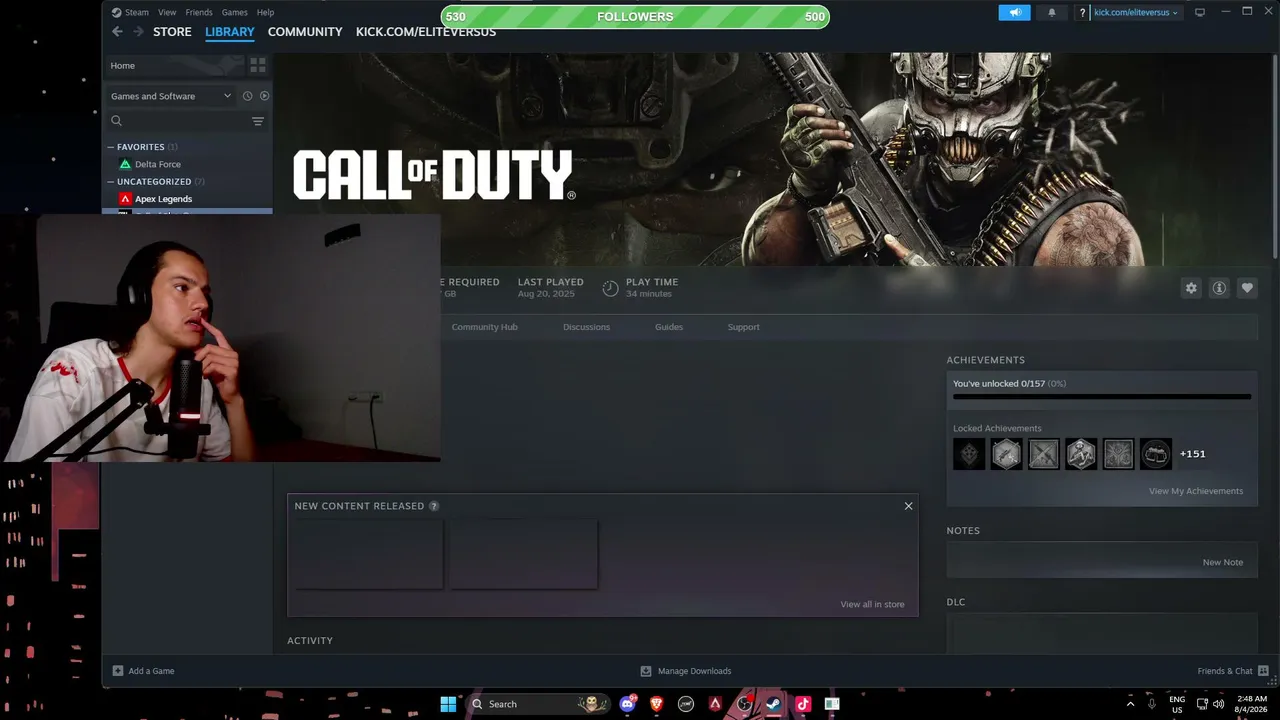Open Friends & Chat icon
The height and width of the screenshot is (720, 1280).
click(1263, 671)
